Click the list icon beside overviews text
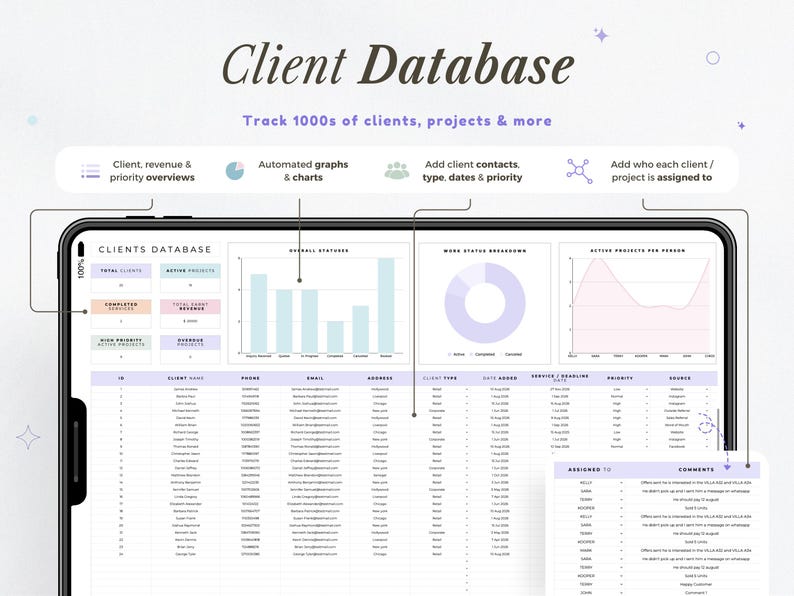The image size is (794, 596). [91, 171]
